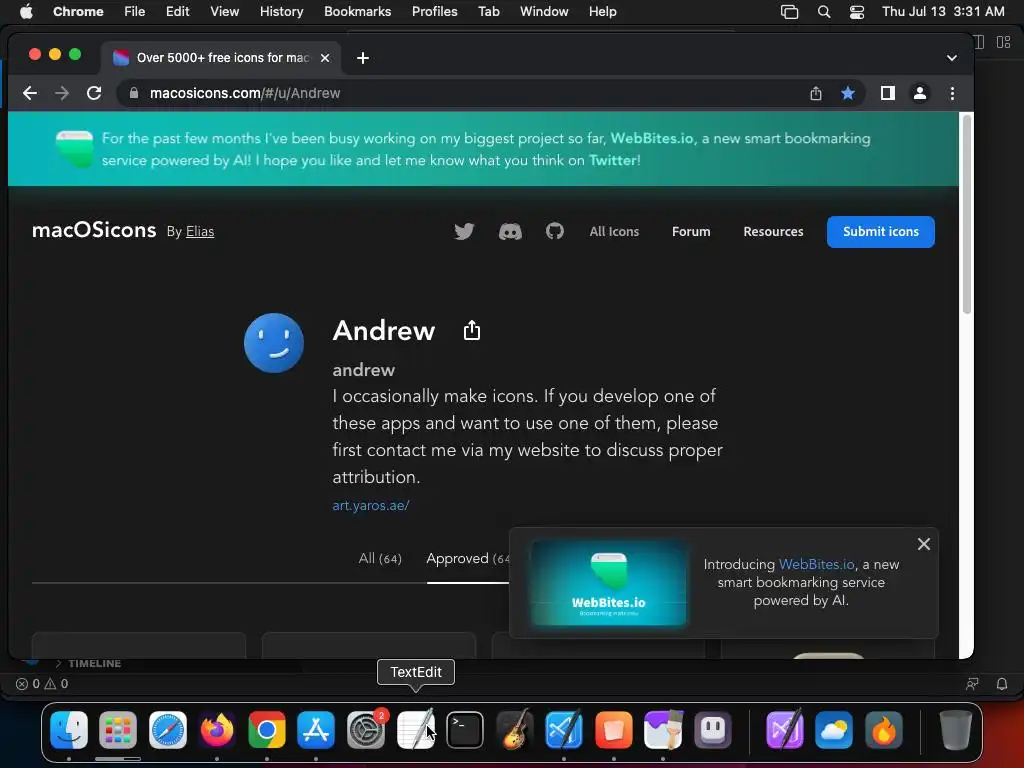
Task: Click the share page icon in address bar
Action: point(816,93)
